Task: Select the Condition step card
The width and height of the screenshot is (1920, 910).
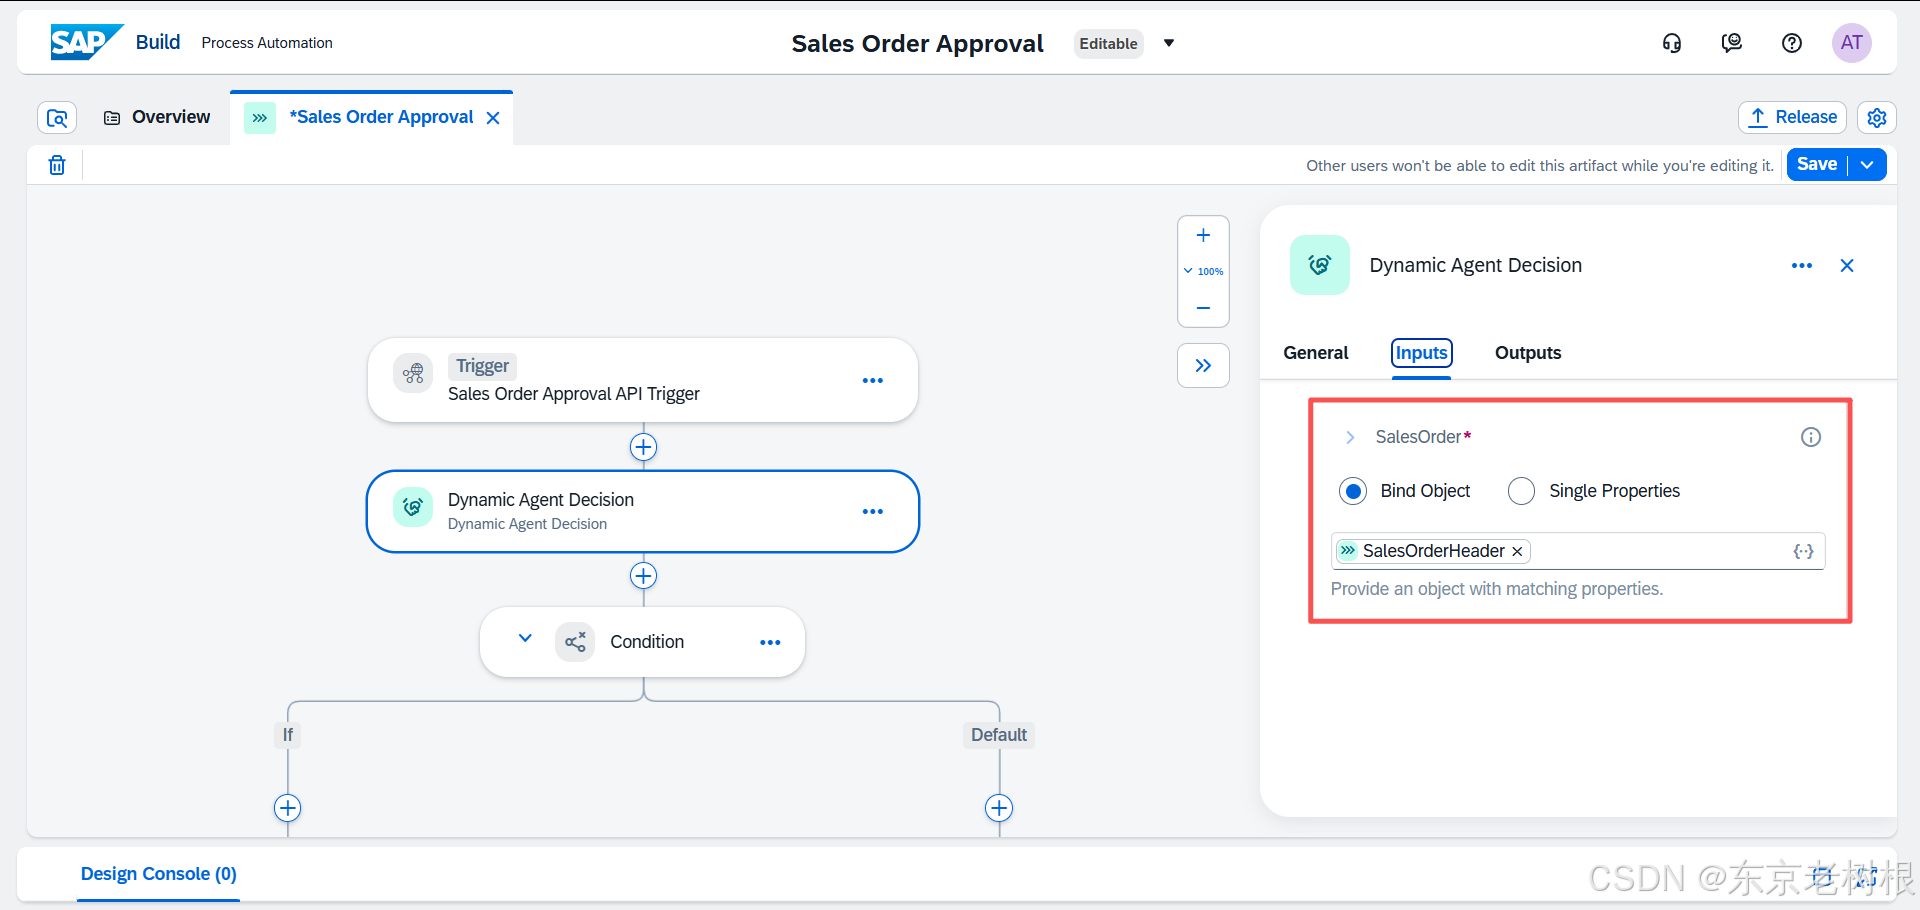Action: tap(642, 642)
